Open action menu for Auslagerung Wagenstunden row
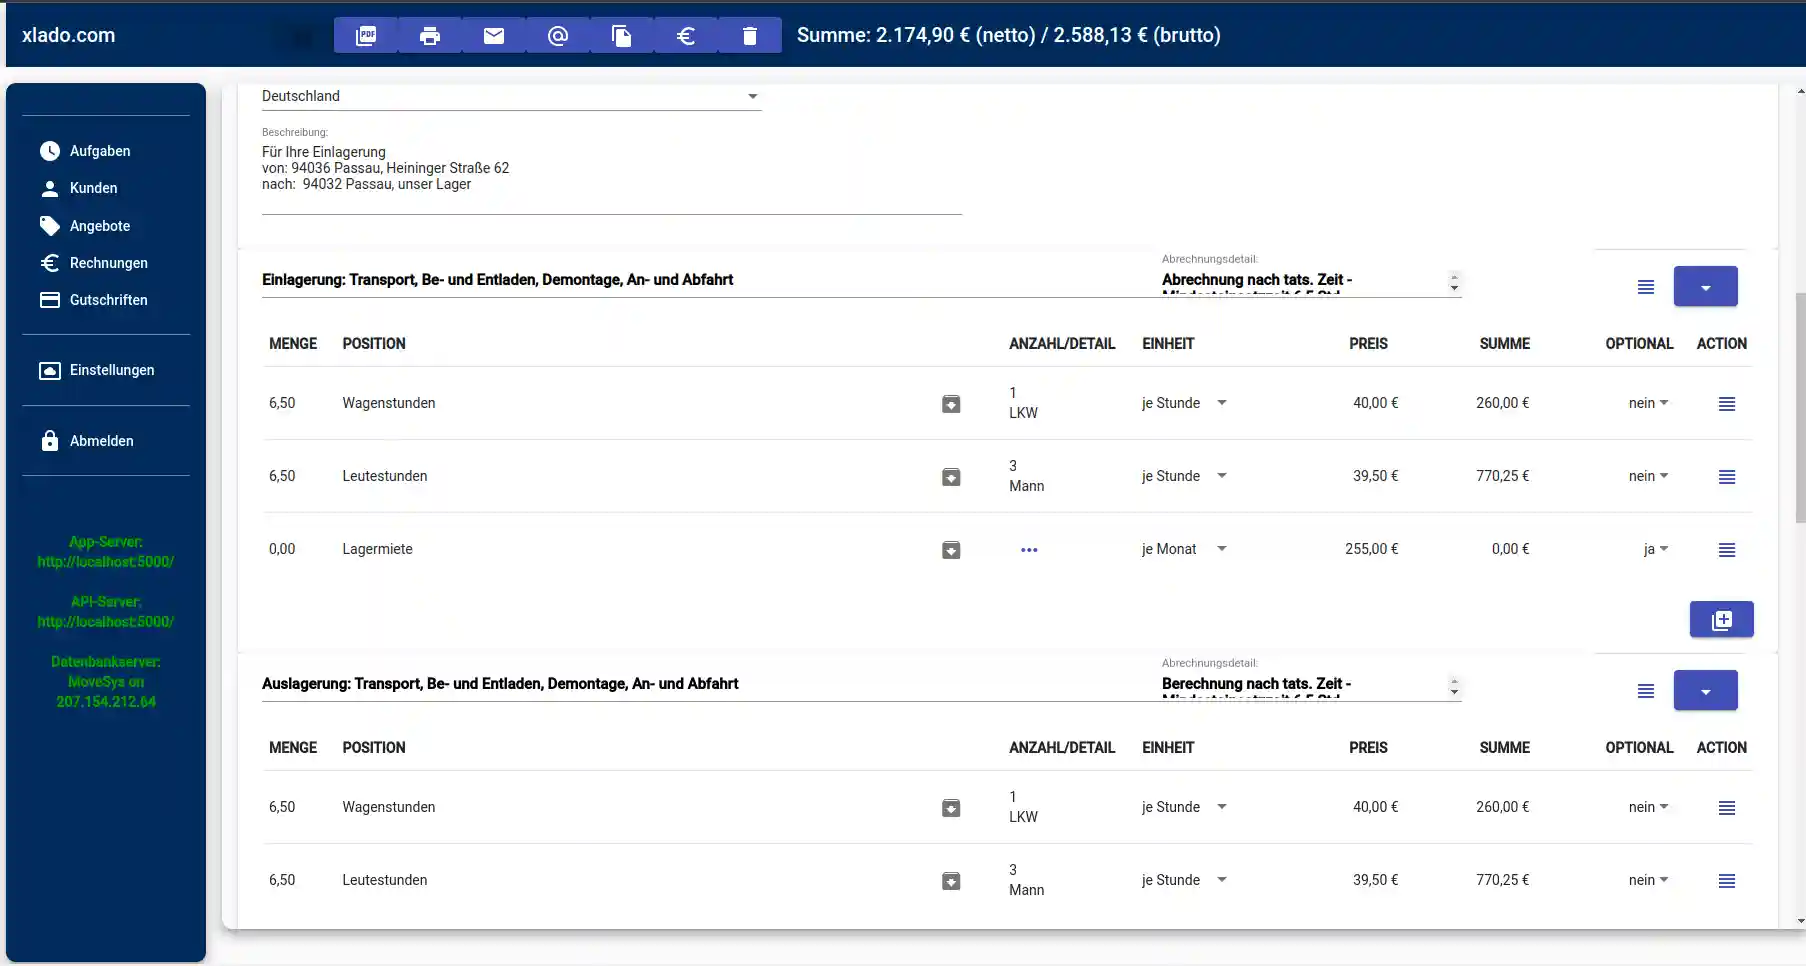This screenshot has height=966, width=1806. [x=1727, y=808]
